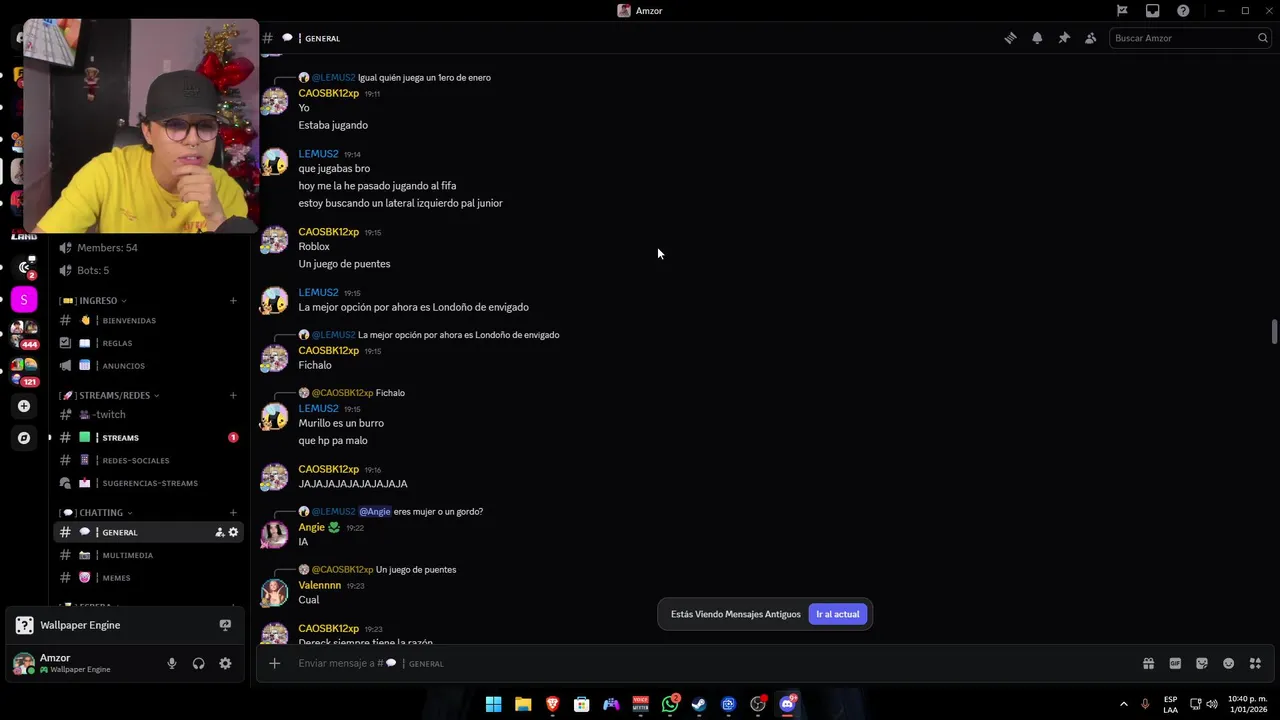Screen dimensions: 1280x720
Task: Create a channel in CHATTING with plus
Action: (x=233, y=512)
